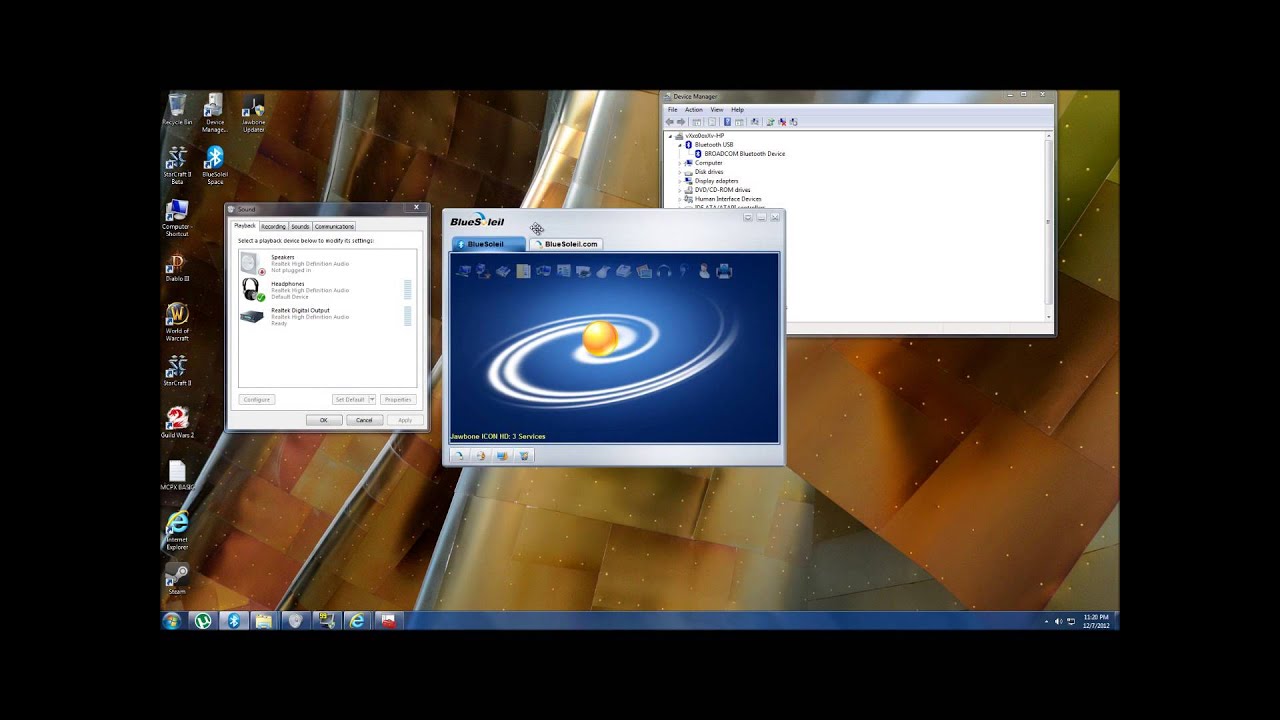Open the Help menu in Device Manager
Image resolution: width=1280 pixels, height=720 pixels.
coord(737,109)
